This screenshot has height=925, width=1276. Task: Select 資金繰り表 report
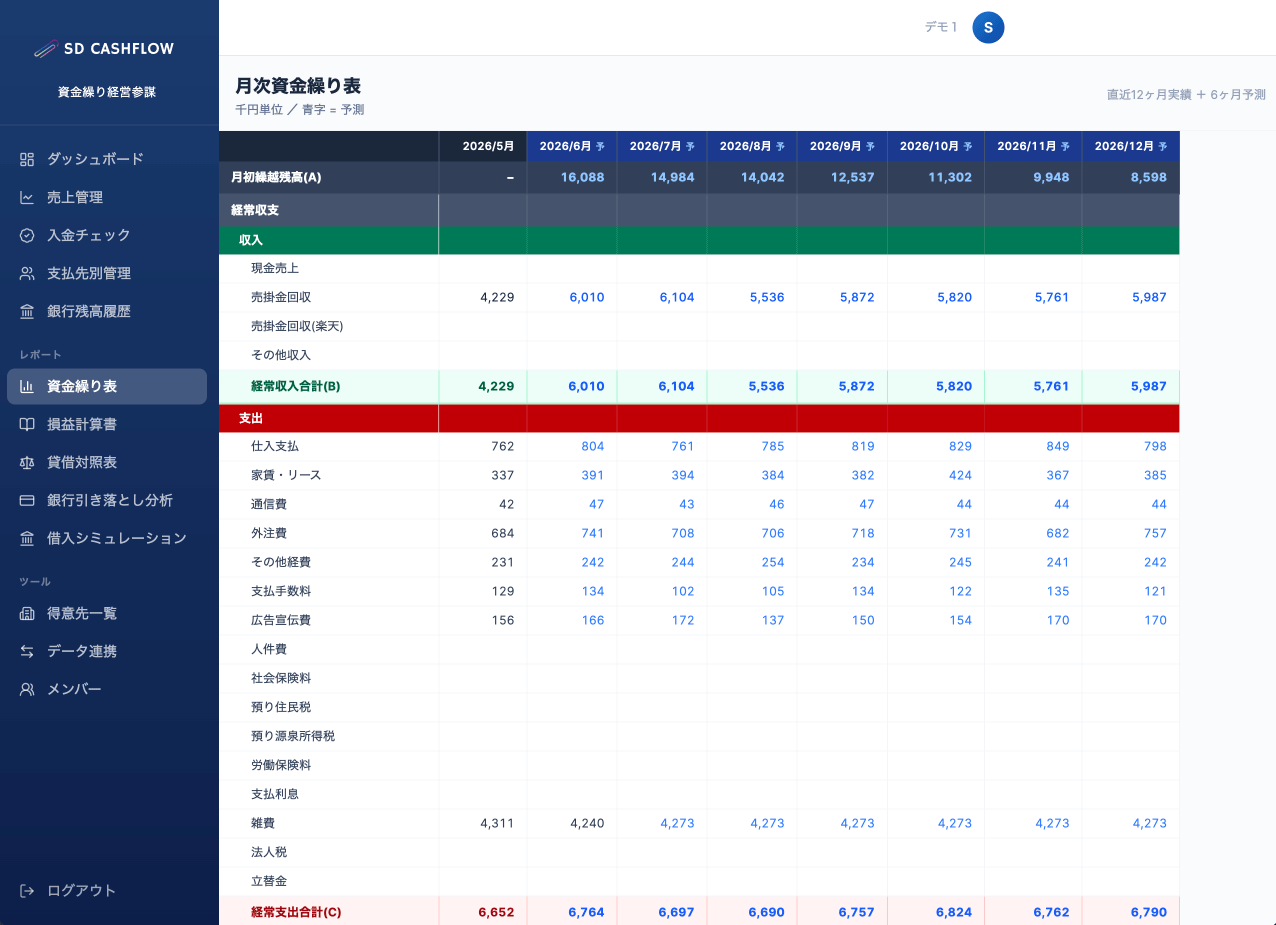[107, 386]
